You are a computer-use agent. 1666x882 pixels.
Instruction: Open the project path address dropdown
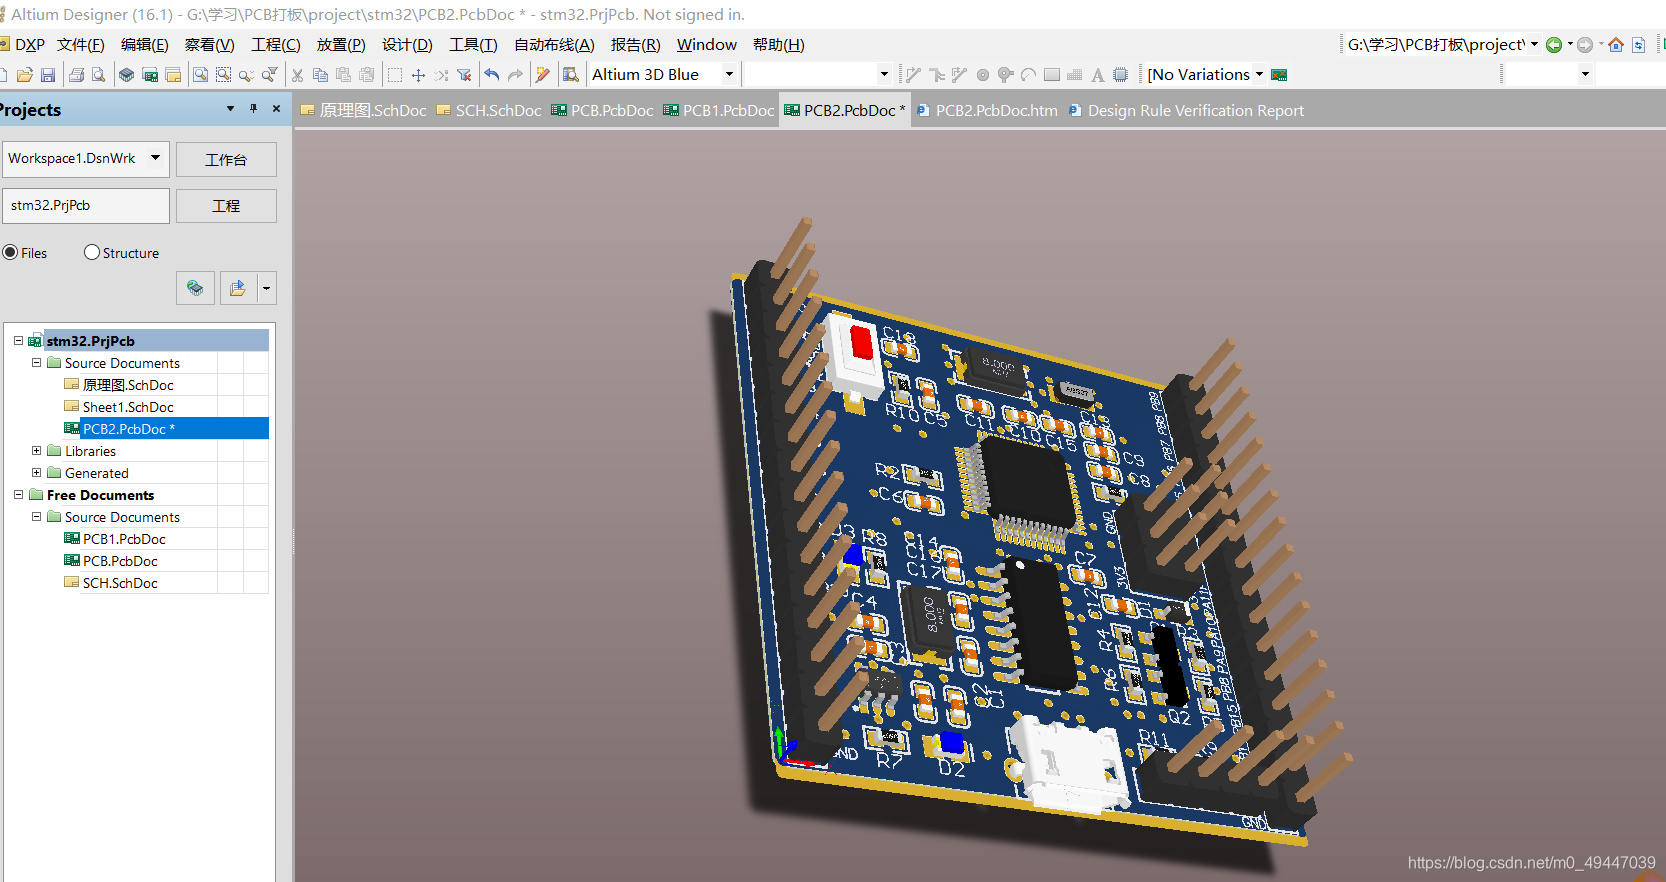1534,45
